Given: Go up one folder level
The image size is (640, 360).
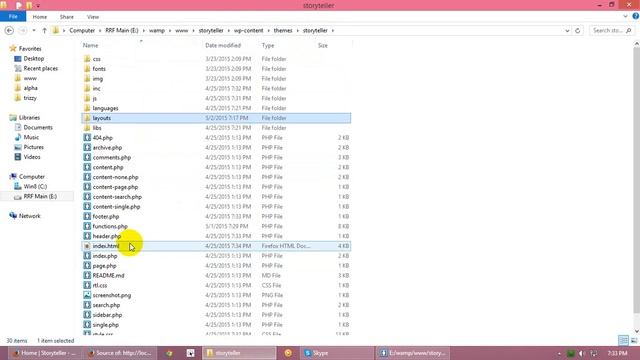Looking at the screenshot, I should 44,31.
